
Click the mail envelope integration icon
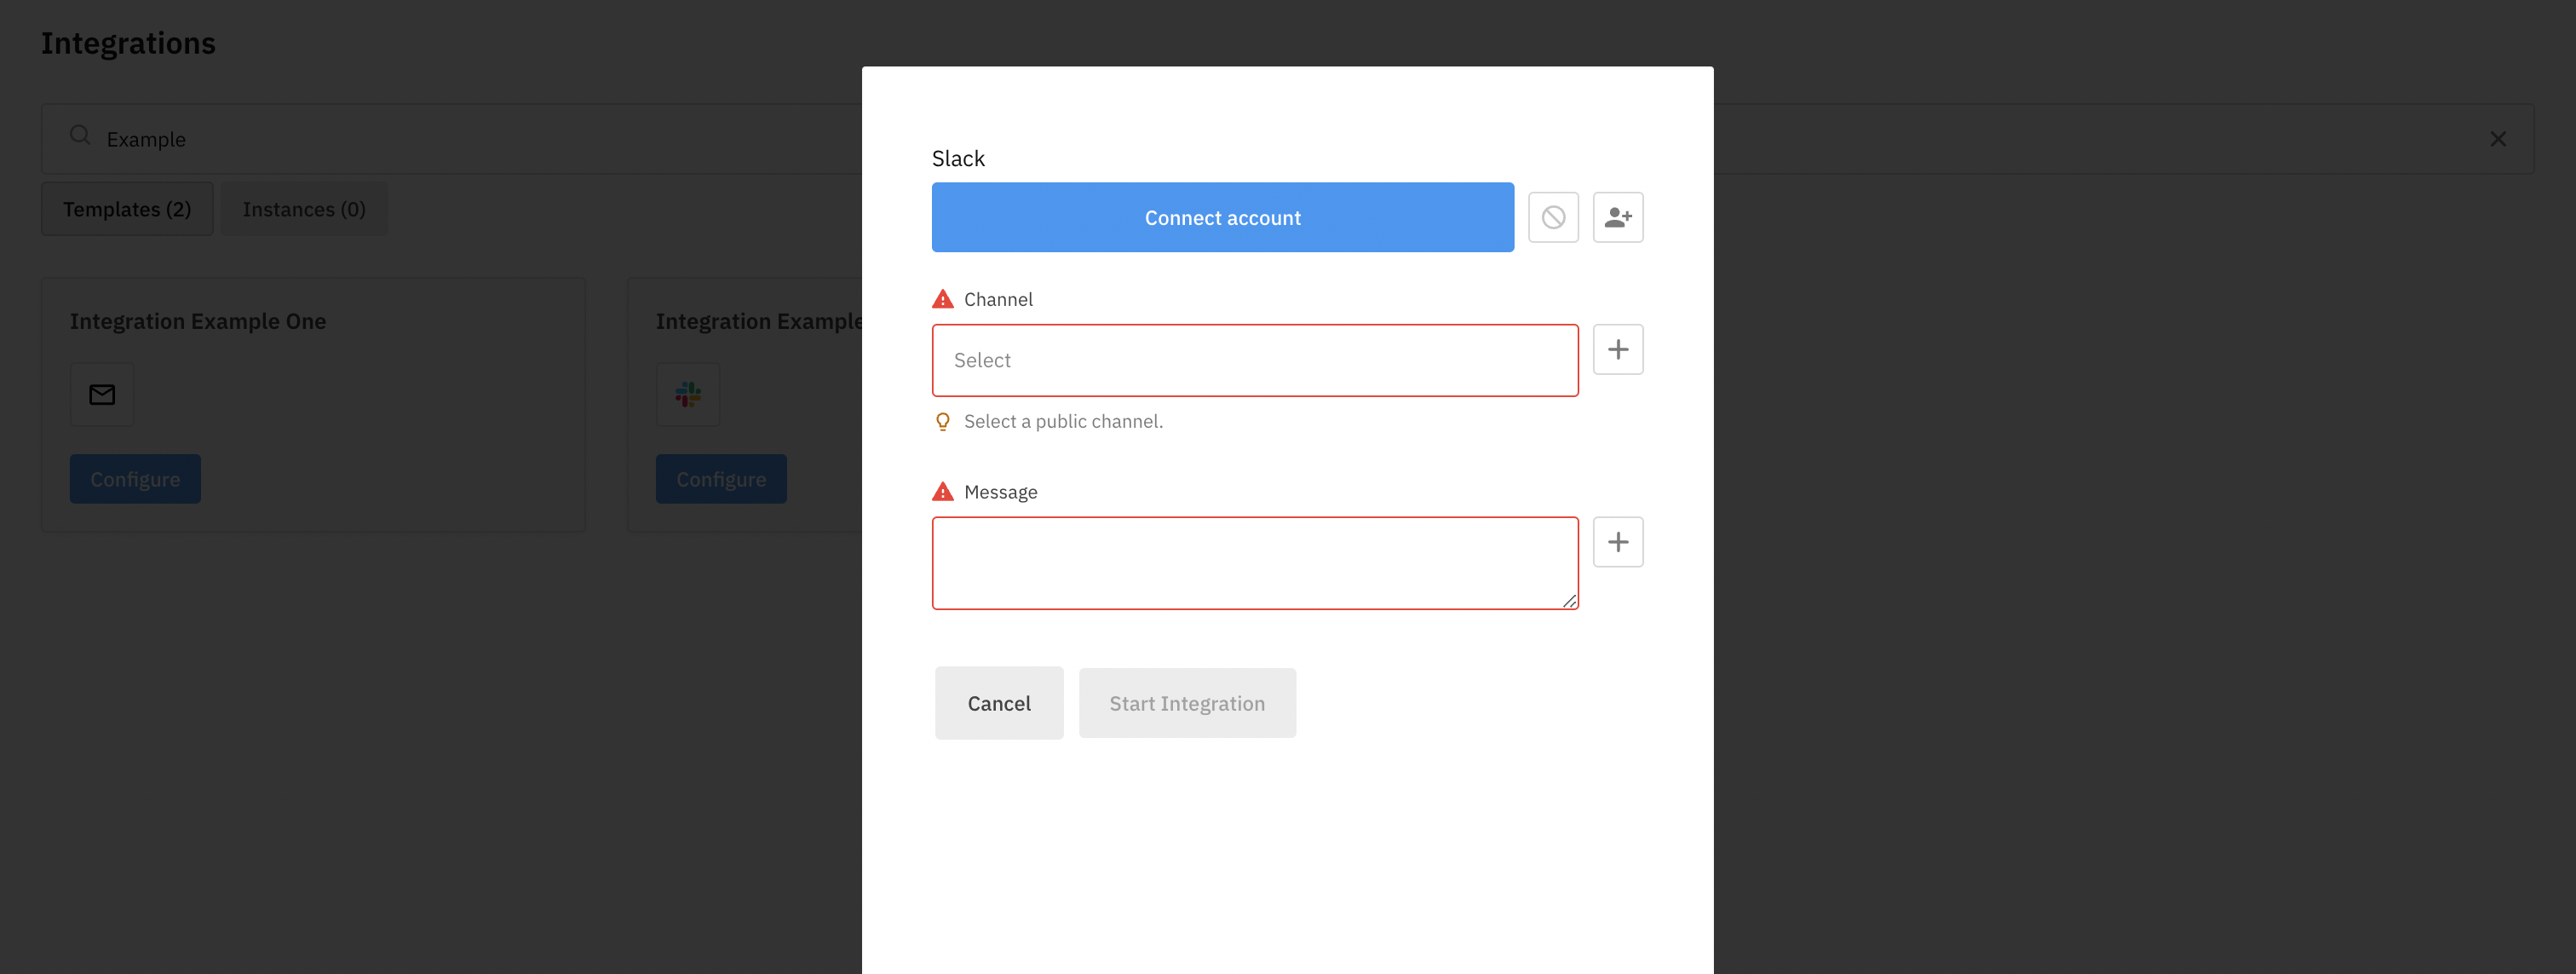pyautogui.click(x=102, y=395)
